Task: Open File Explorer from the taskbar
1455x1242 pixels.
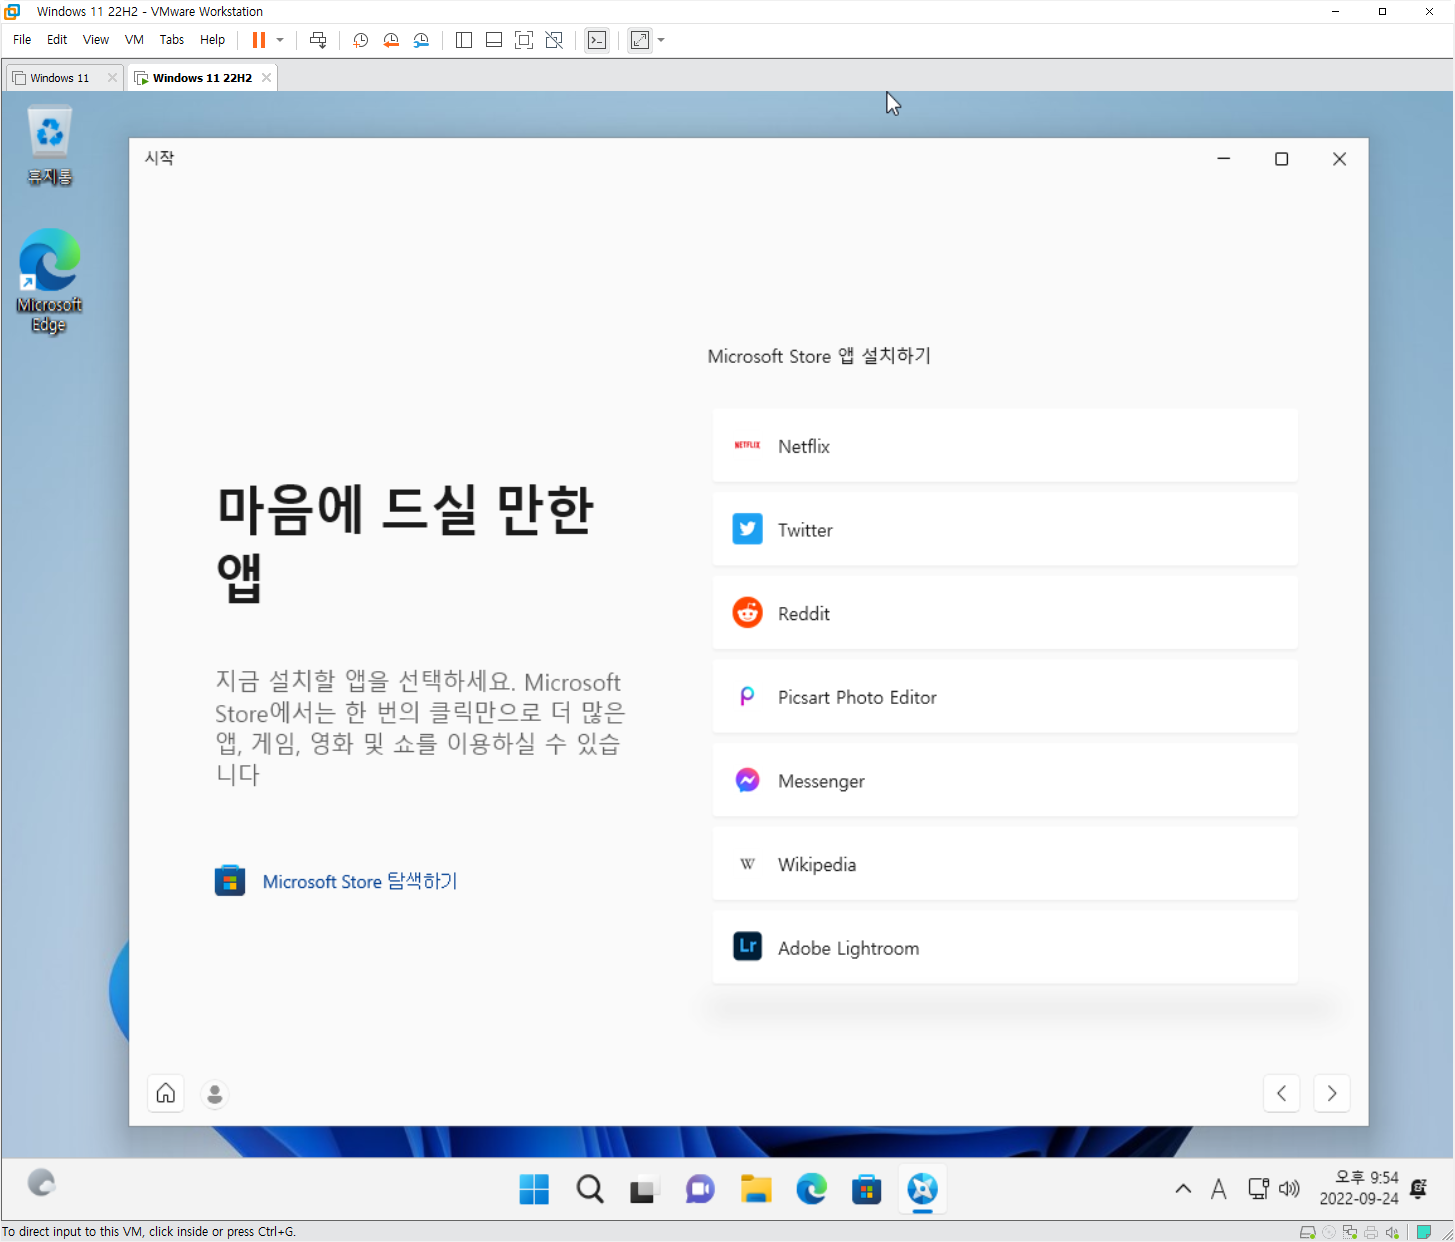Action: (756, 1189)
